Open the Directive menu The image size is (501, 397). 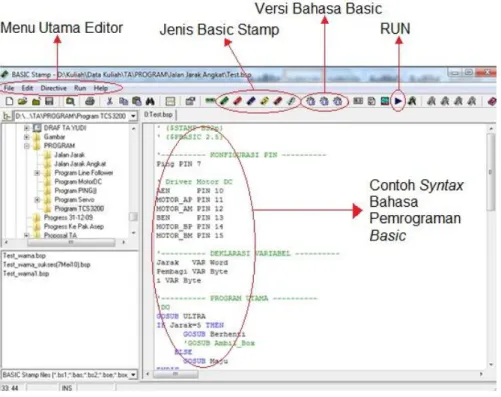point(54,88)
